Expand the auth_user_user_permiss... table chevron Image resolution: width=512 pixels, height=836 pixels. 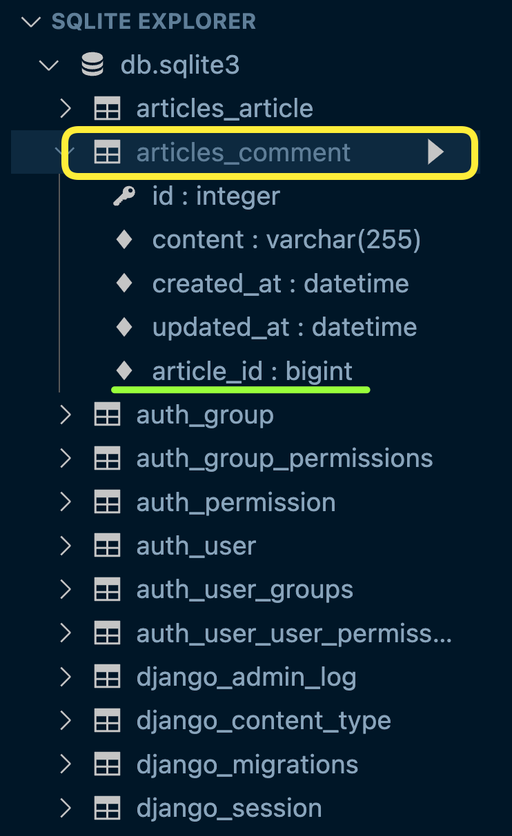(x=66, y=633)
